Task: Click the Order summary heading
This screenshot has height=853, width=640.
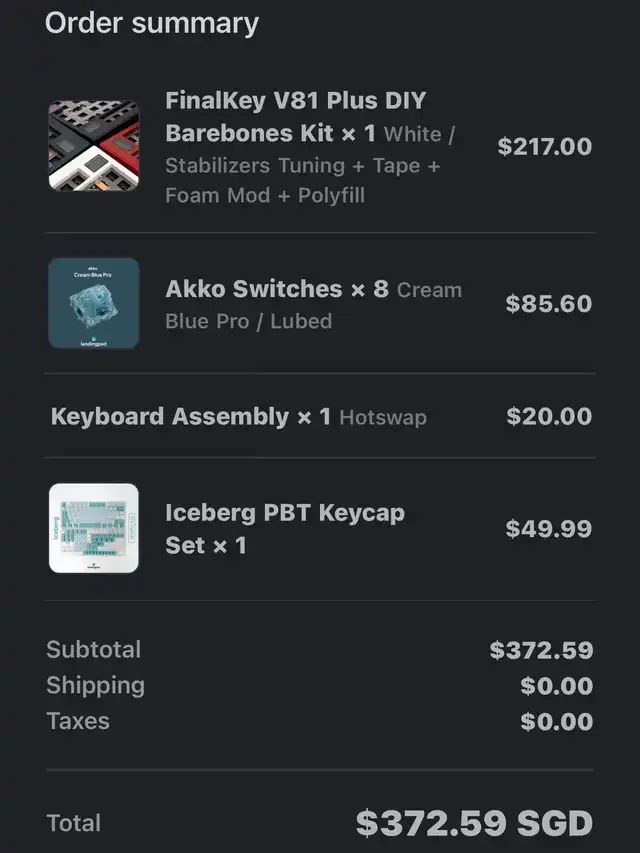Action: [x=152, y=23]
